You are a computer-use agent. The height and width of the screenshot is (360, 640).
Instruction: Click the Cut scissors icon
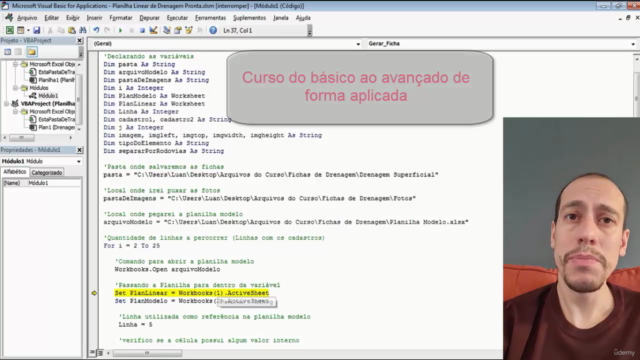(50, 30)
